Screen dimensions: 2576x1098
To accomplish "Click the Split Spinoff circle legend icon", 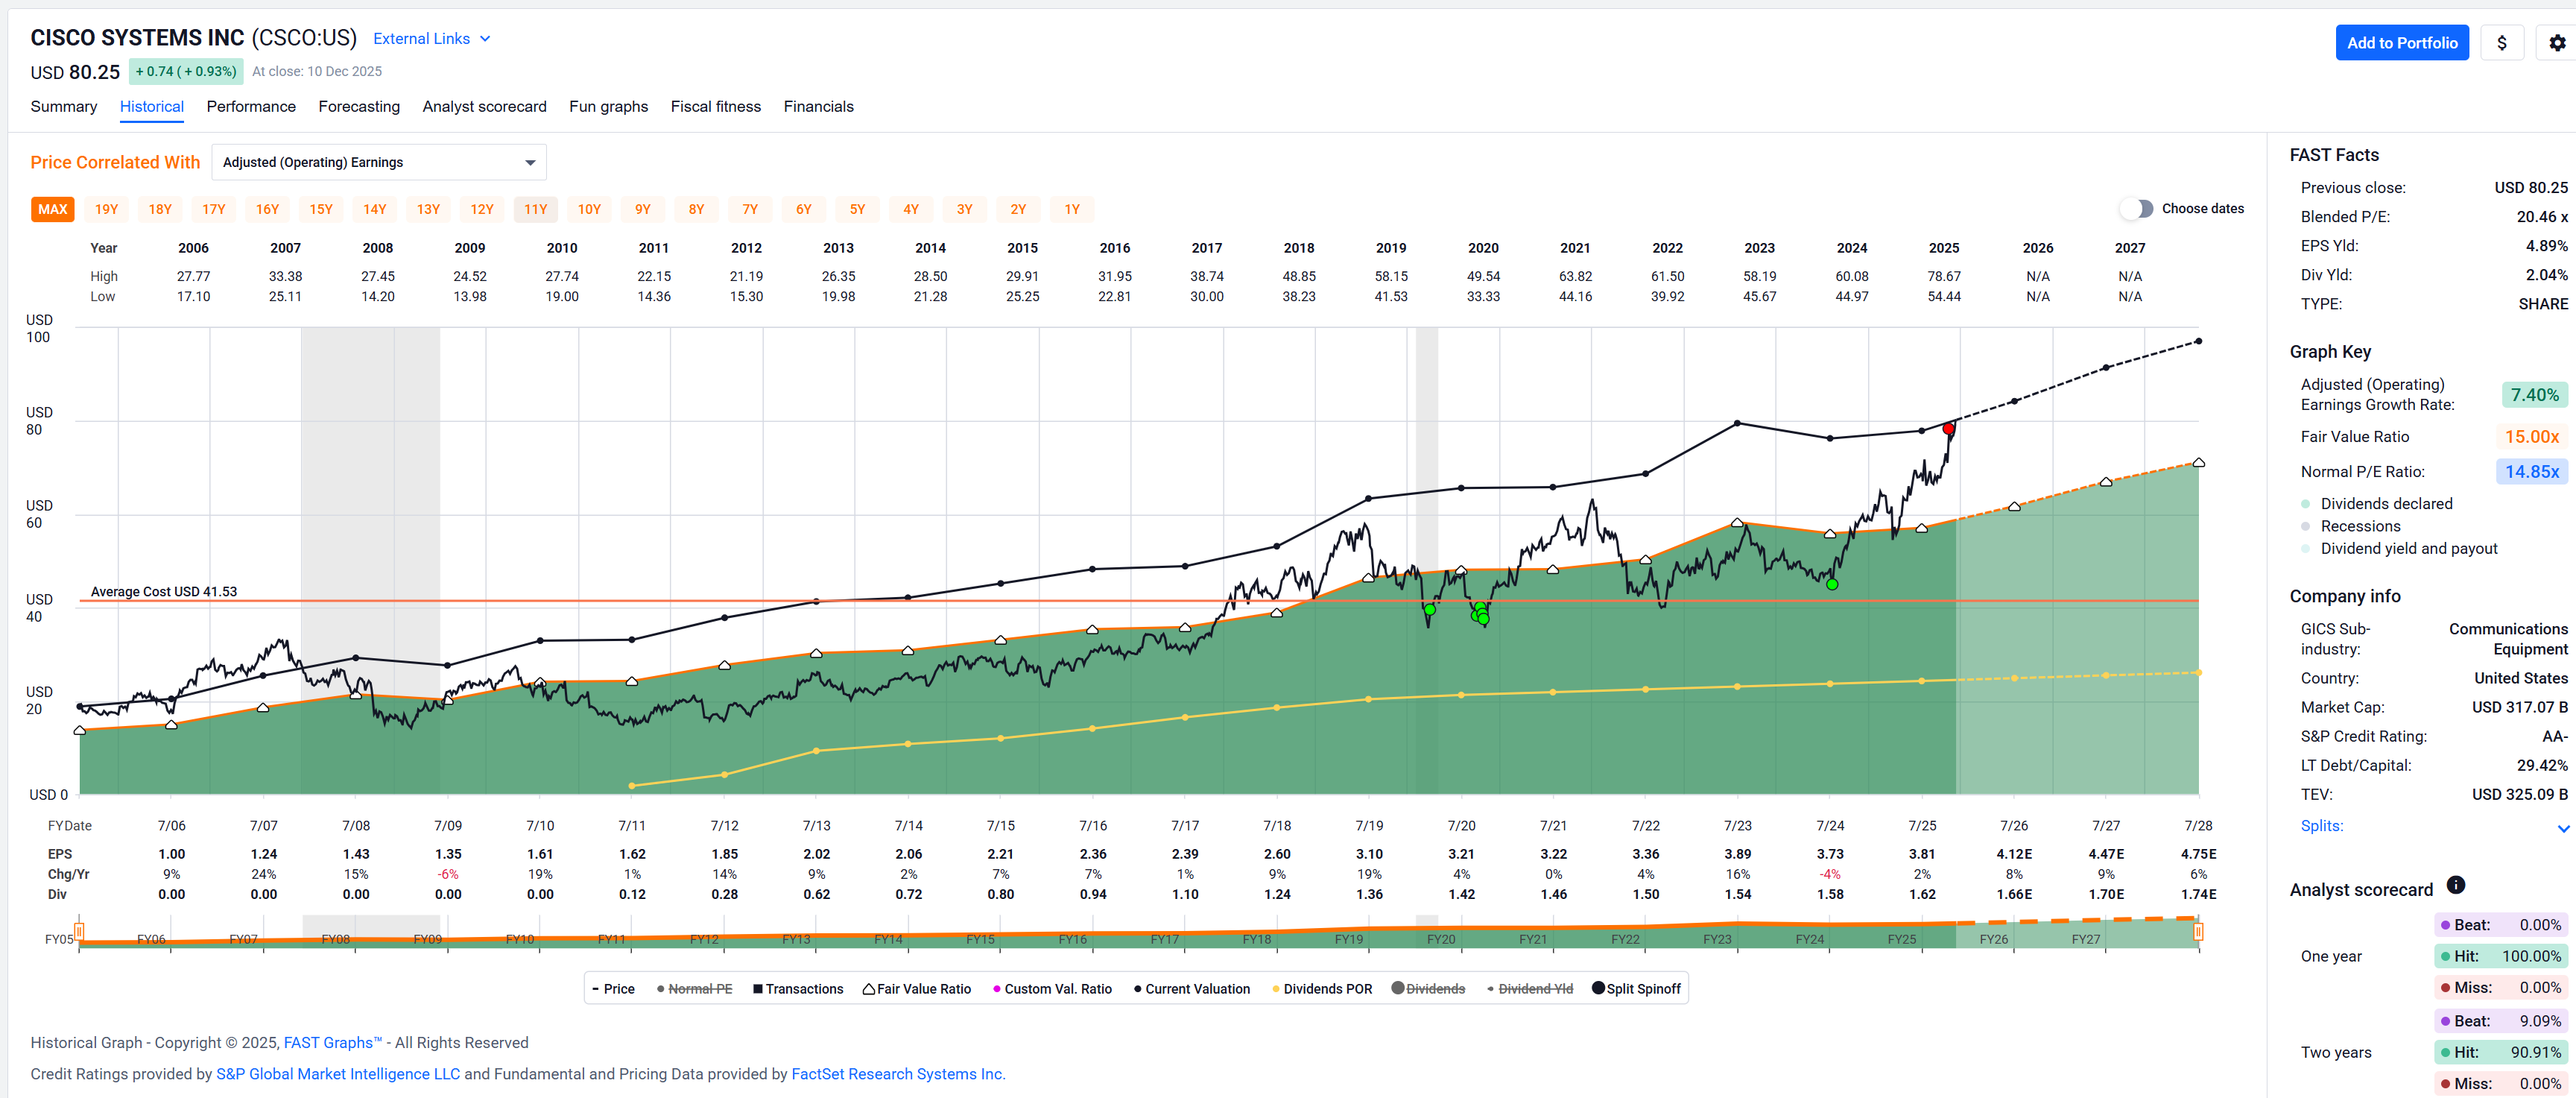I will point(1598,988).
